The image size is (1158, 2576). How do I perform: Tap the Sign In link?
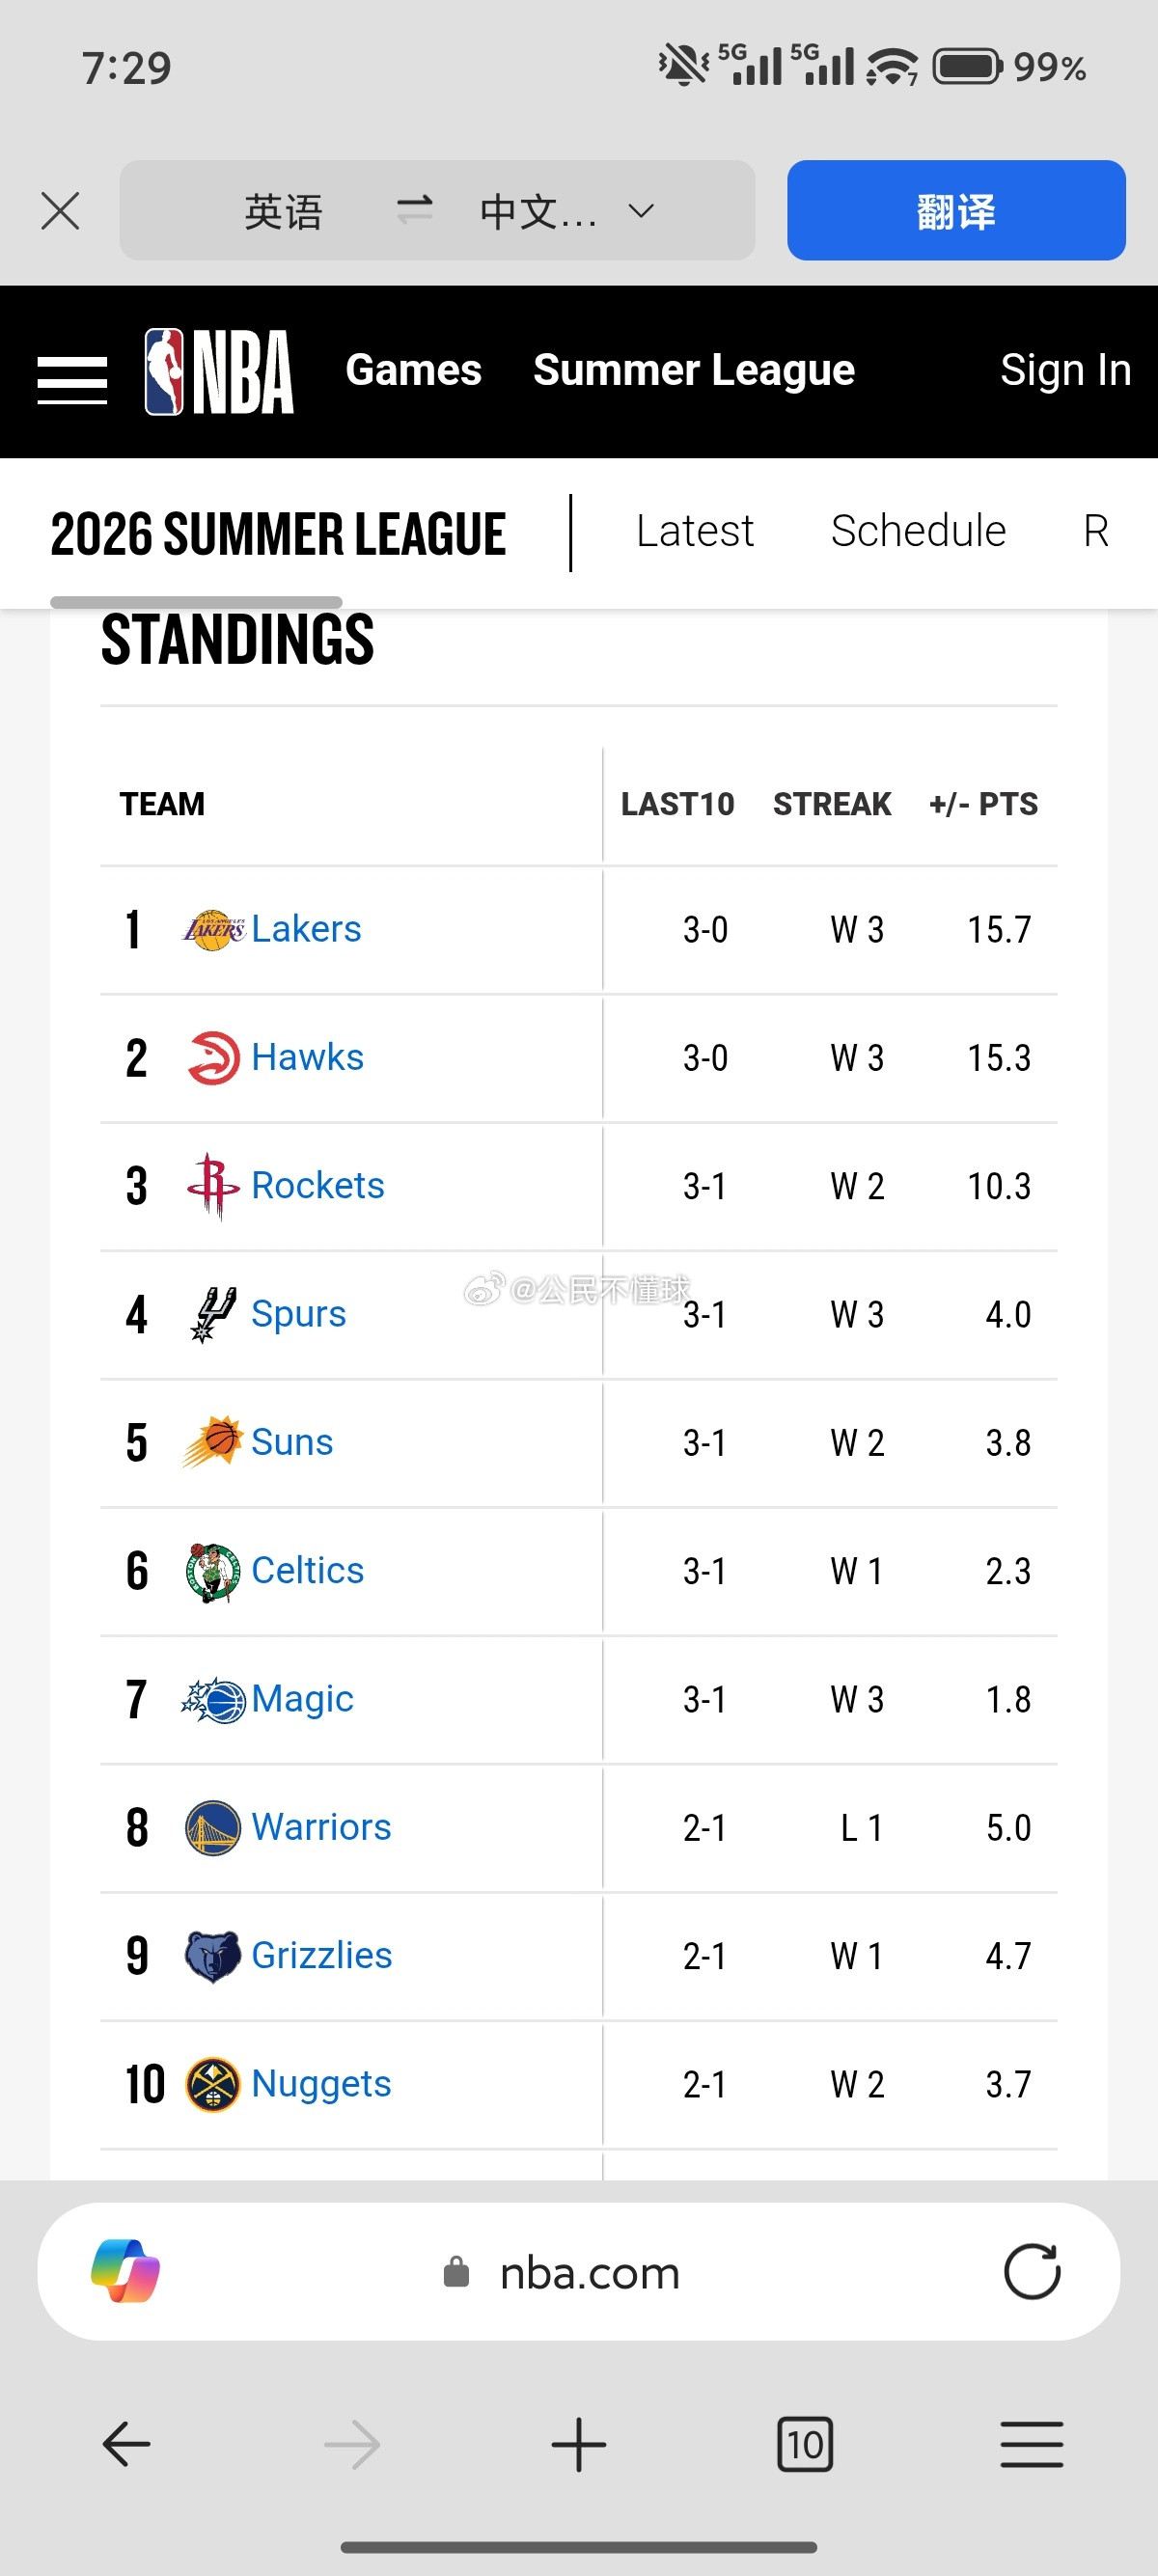pyautogui.click(x=1066, y=370)
